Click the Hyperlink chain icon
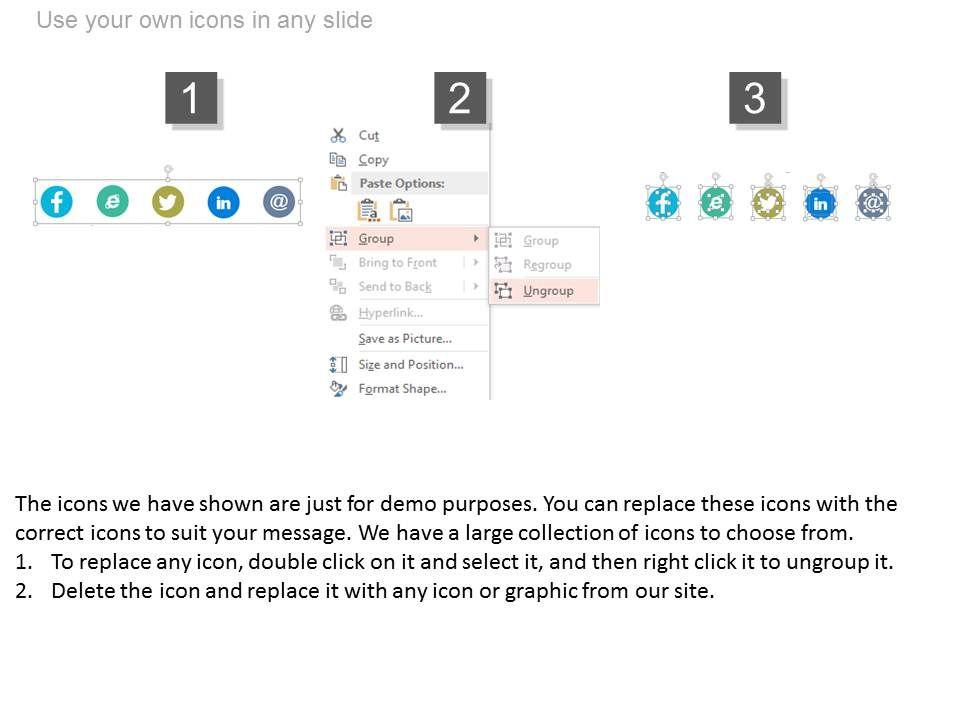 pos(338,313)
